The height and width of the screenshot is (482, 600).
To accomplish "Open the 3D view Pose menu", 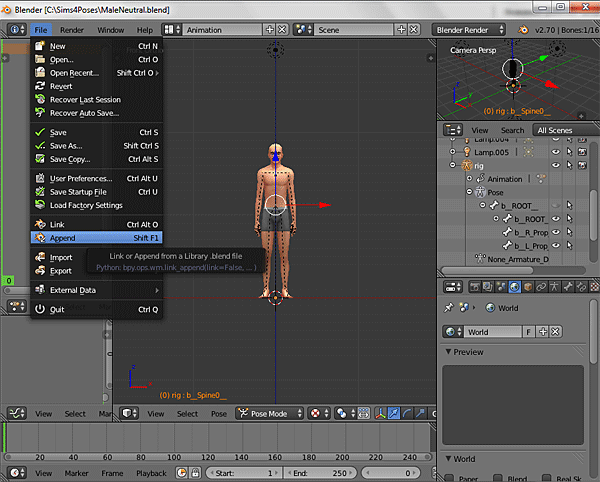I will (218, 414).
